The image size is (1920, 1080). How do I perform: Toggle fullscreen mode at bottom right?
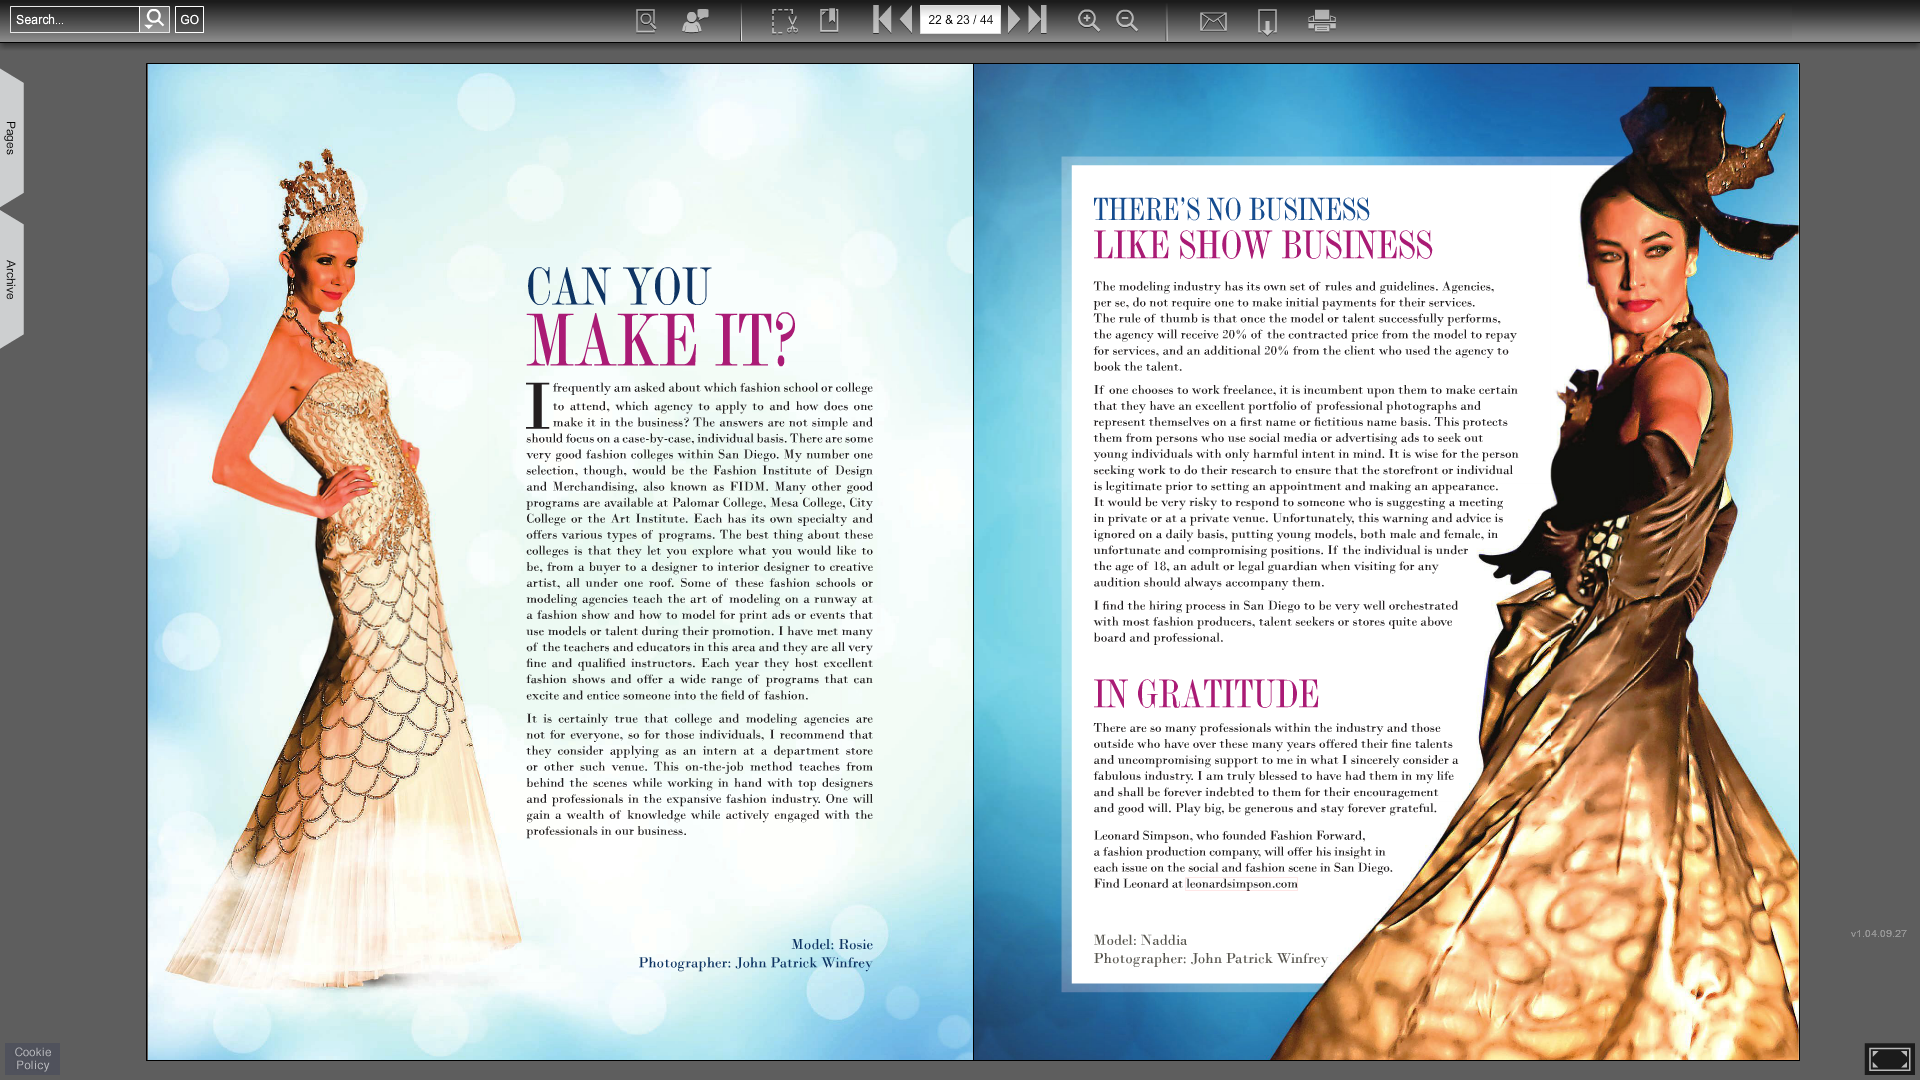1889,1058
